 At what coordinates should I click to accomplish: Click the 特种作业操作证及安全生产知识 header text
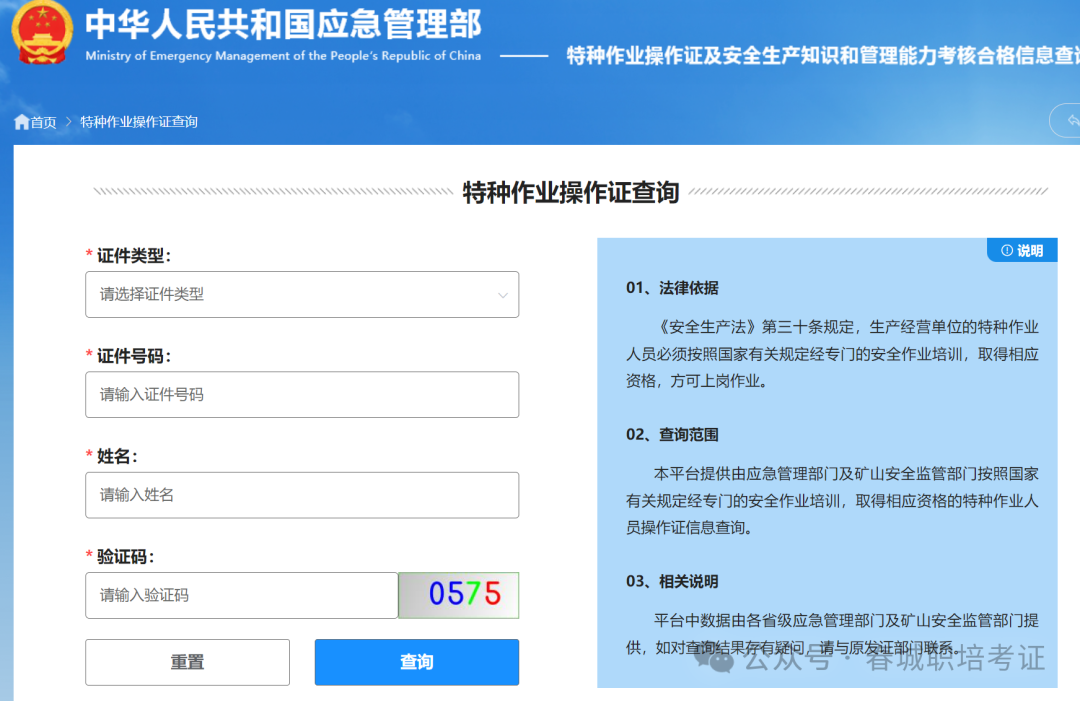(822, 56)
